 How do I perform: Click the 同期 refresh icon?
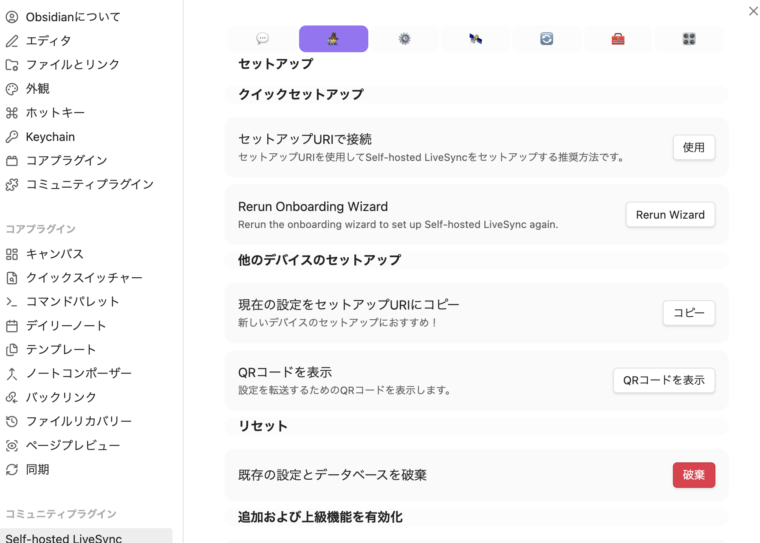(x=12, y=469)
